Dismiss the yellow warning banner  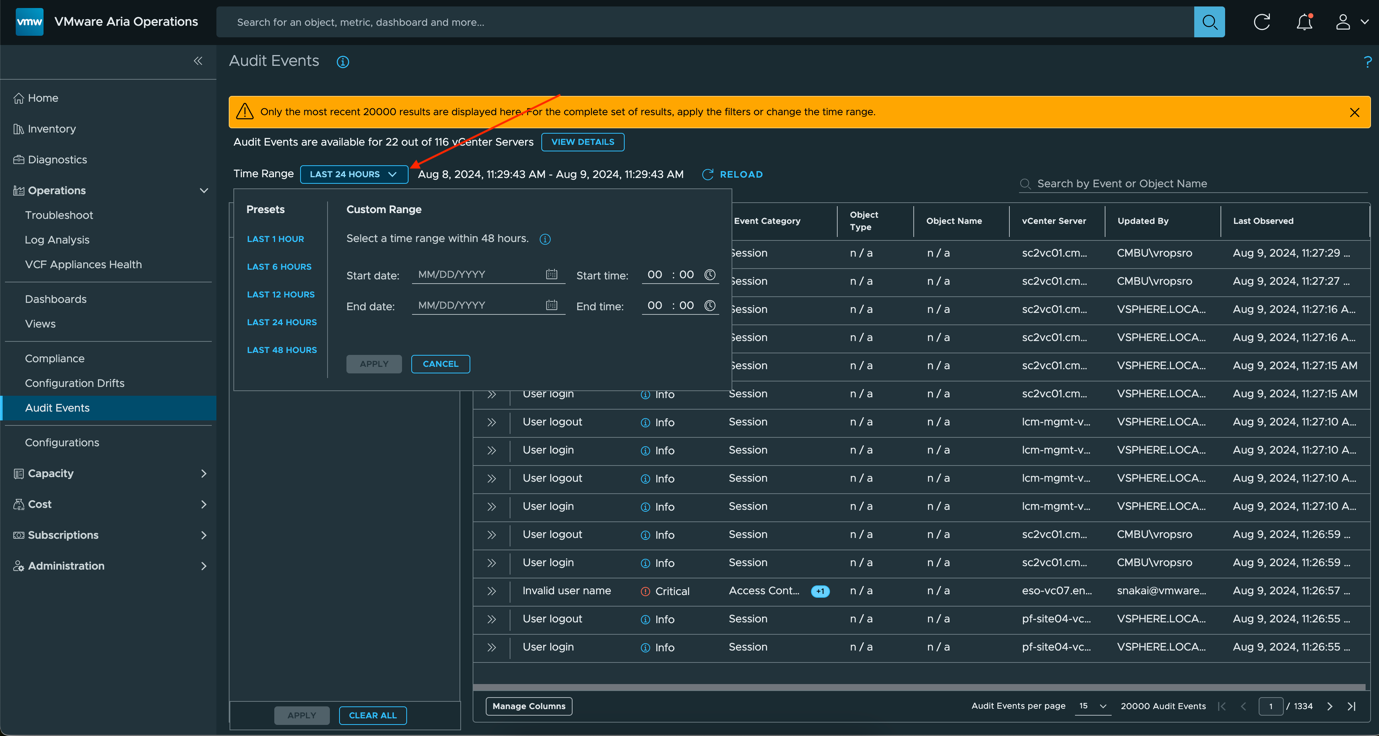(x=1354, y=112)
